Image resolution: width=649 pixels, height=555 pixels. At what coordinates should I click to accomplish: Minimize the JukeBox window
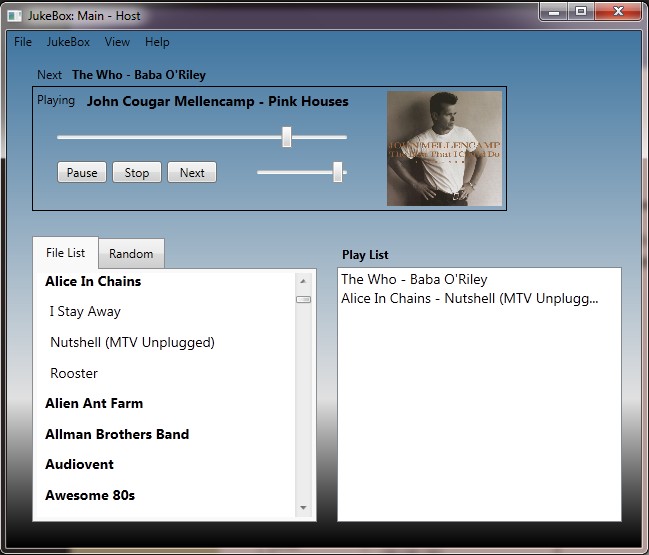[554, 12]
